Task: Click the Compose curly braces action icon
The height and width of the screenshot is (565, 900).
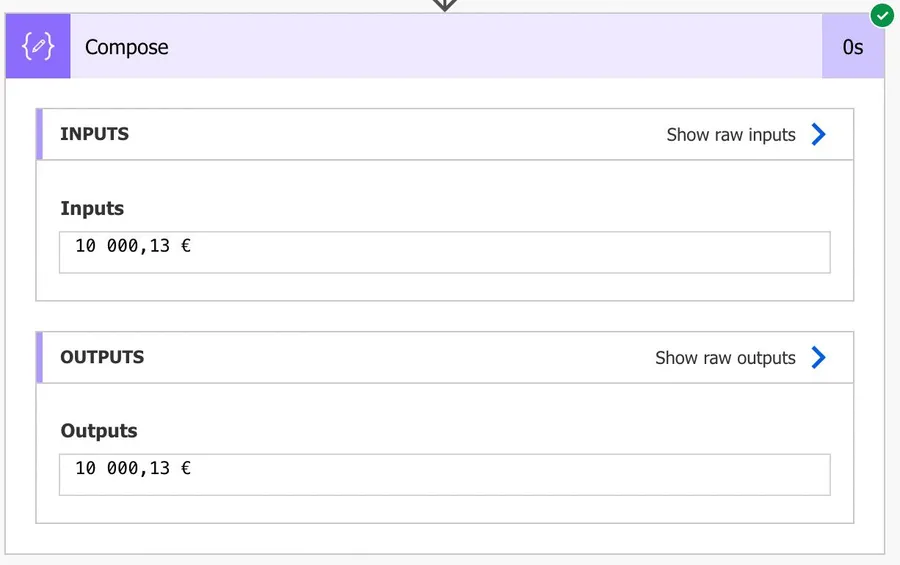Action: click(38, 47)
